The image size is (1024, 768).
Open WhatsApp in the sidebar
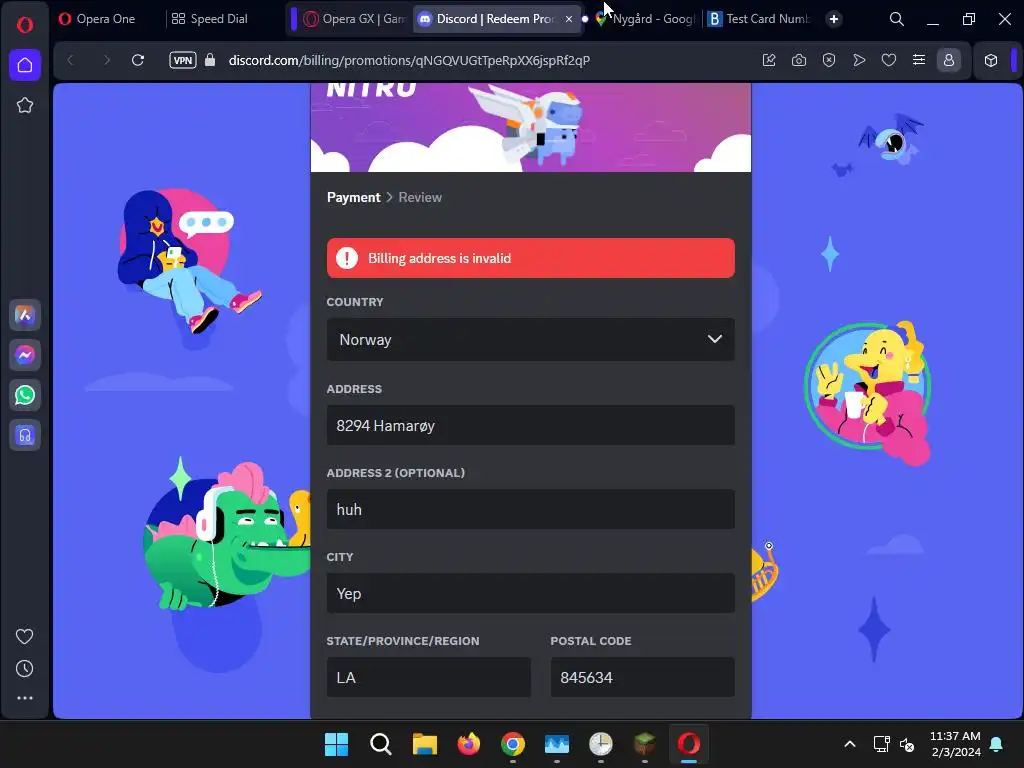25,395
